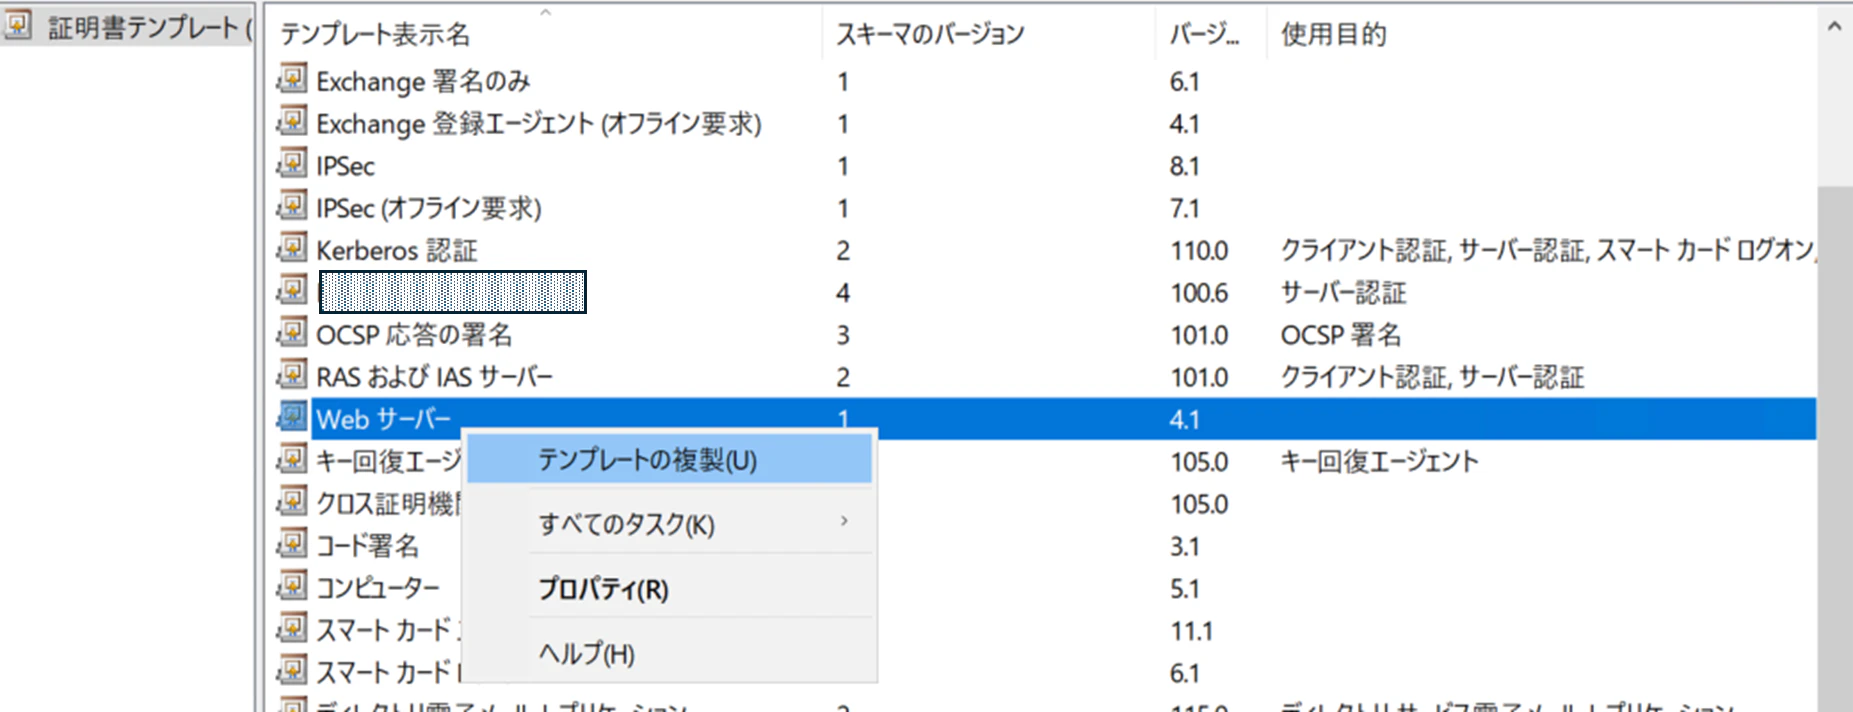
Task: Click 証明書テンプレート tree node icon
Action: pyautogui.click(x=18, y=24)
